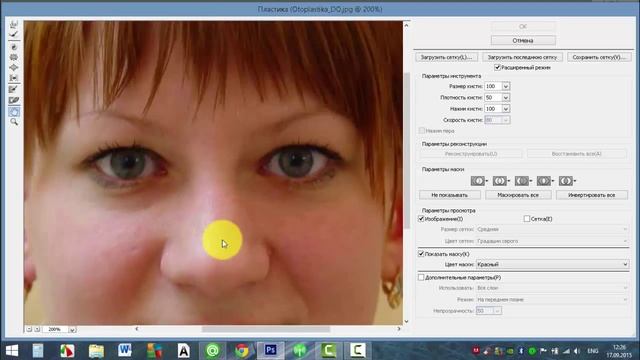This screenshot has height=360, width=640.
Task: Select the Thaw Mask tool
Action: [x=14, y=100]
